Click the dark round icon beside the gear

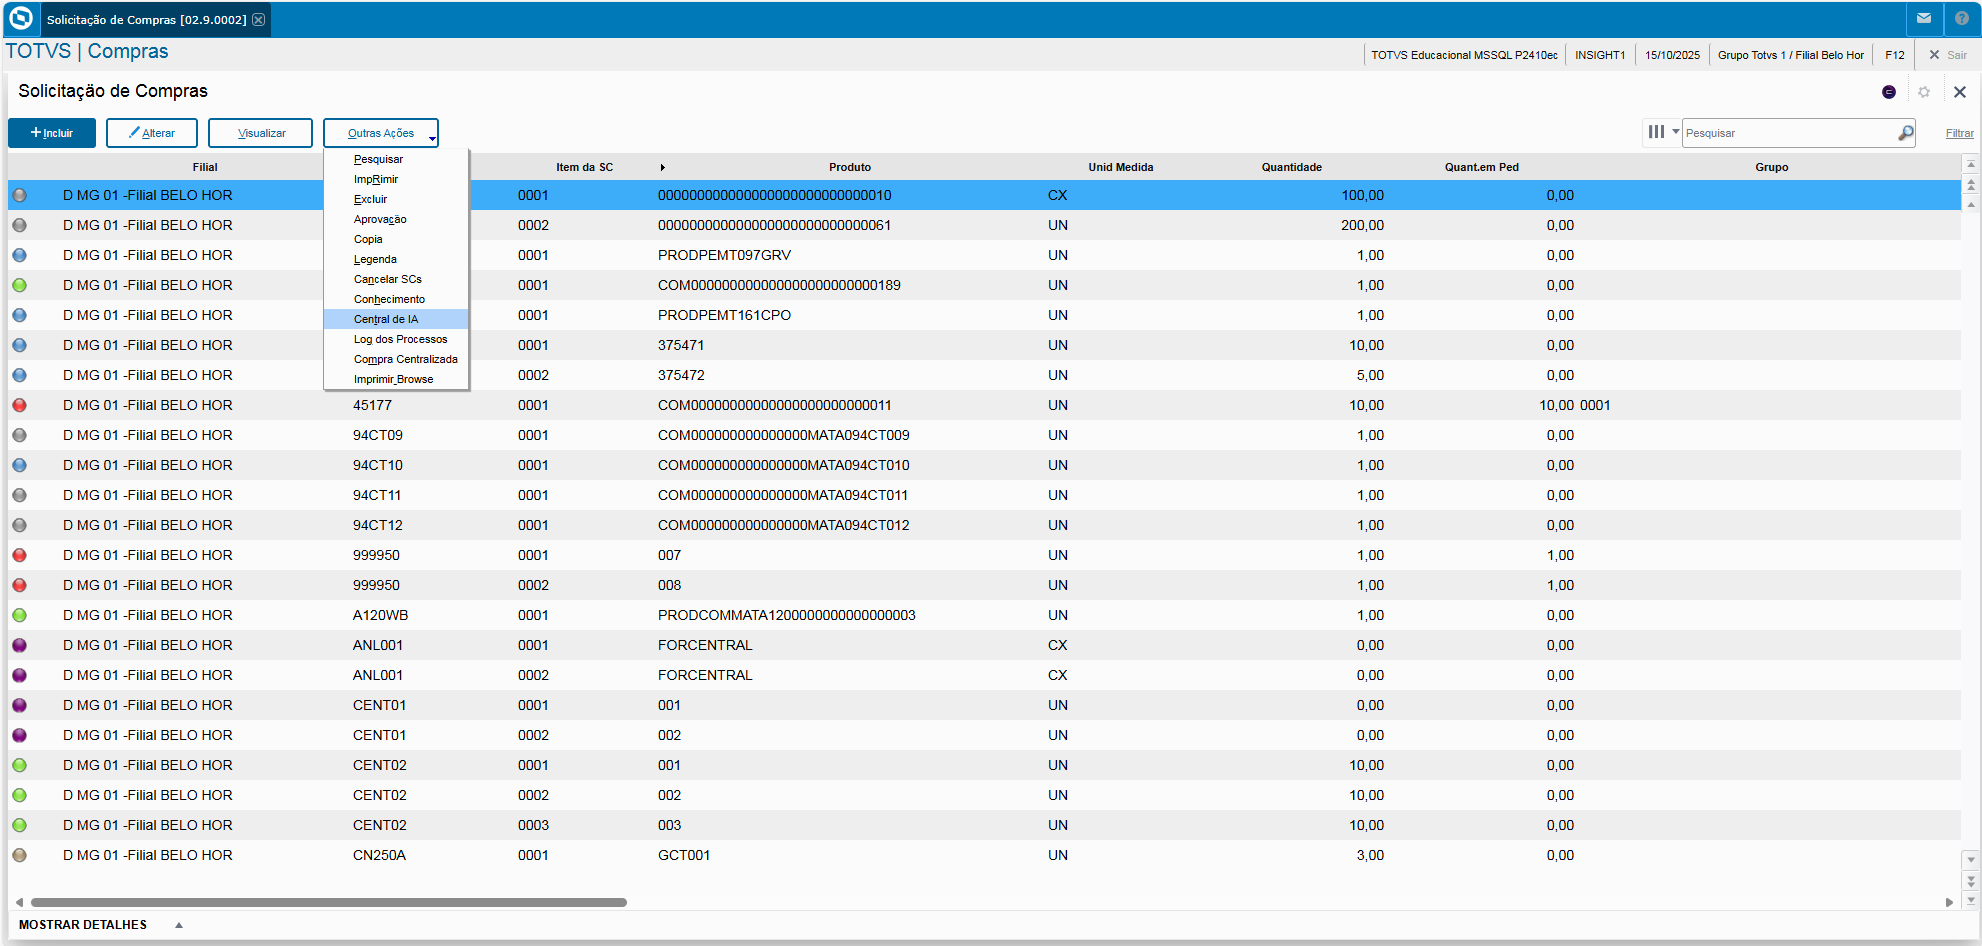tap(1889, 92)
